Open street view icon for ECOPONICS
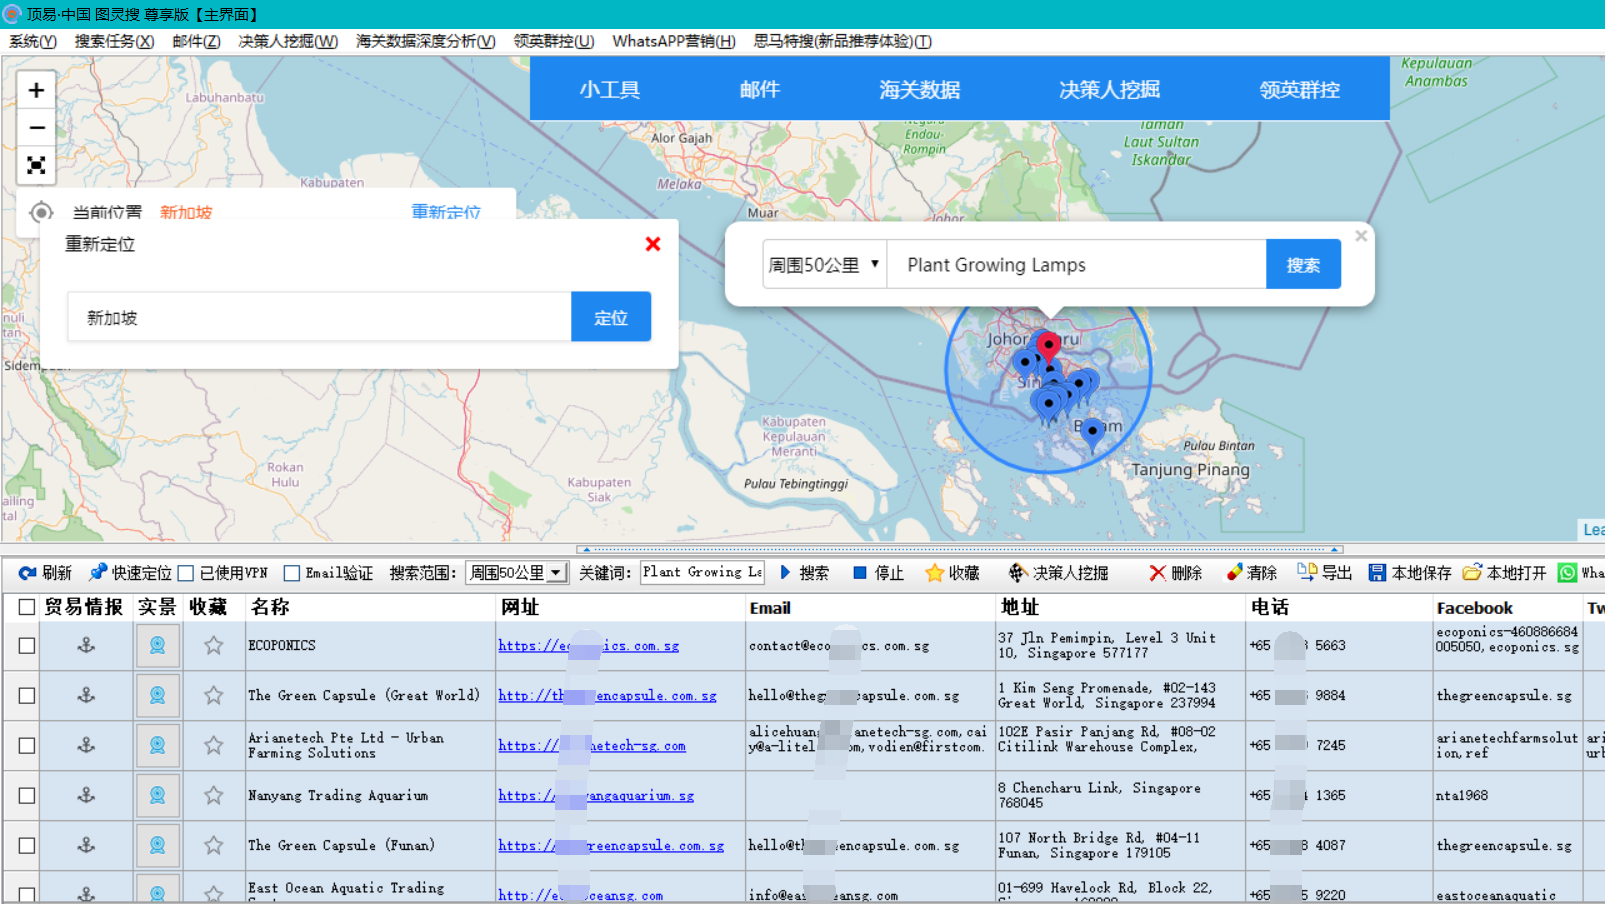This screenshot has height=904, width=1605. pyautogui.click(x=157, y=645)
